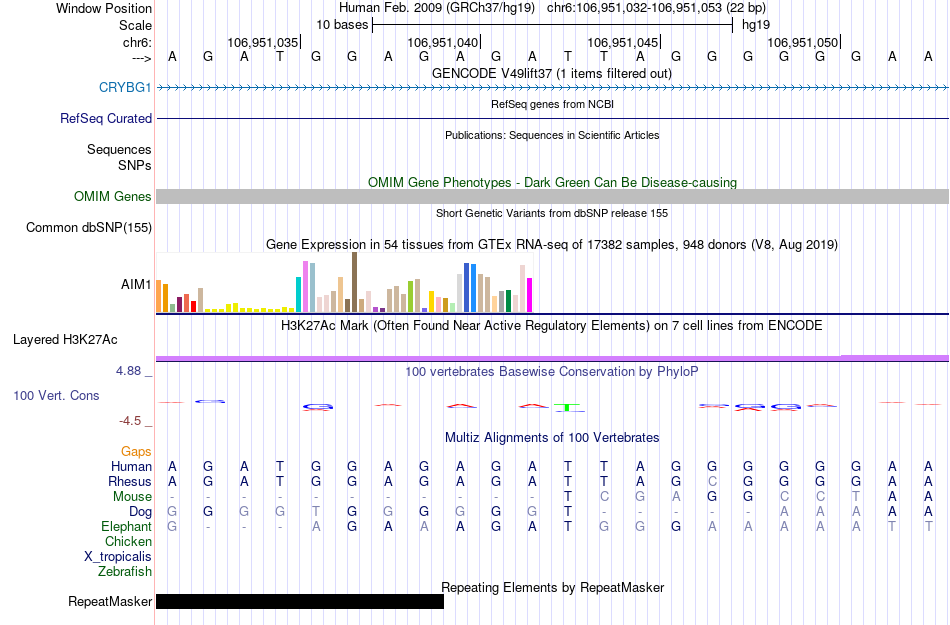
Task: Select the 100 Vert. Cons label
Action: click(x=56, y=395)
